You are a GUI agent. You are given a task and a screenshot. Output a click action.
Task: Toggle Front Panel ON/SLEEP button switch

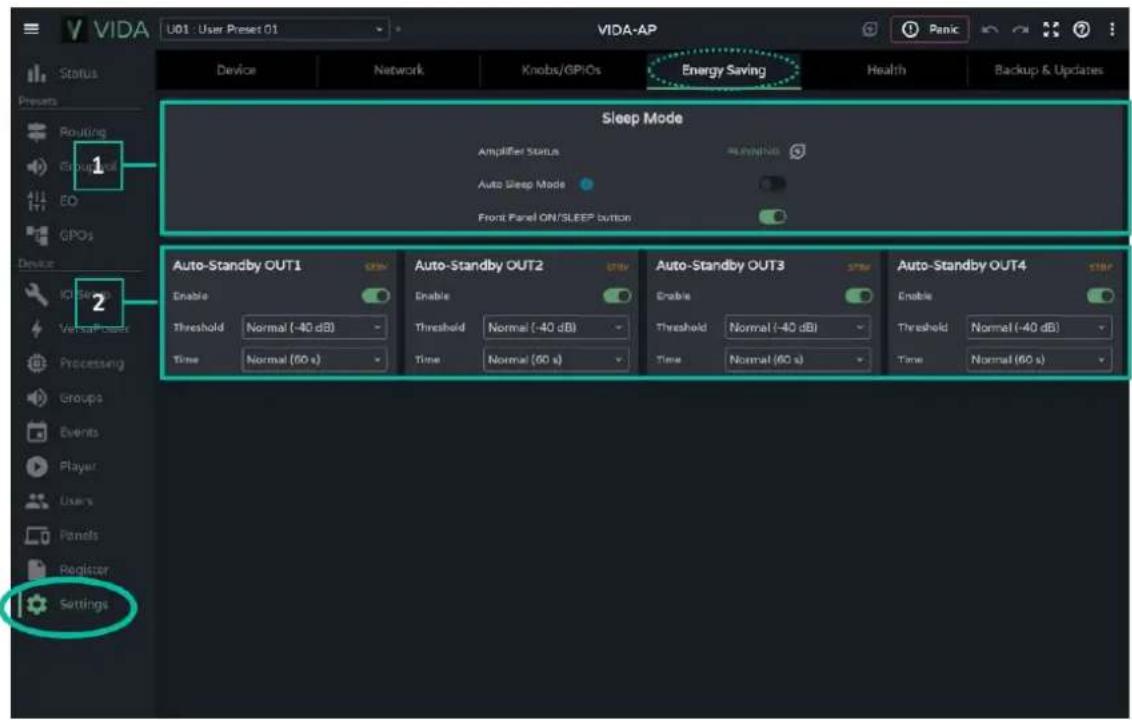pyautogui.click(x=772, y=217)
